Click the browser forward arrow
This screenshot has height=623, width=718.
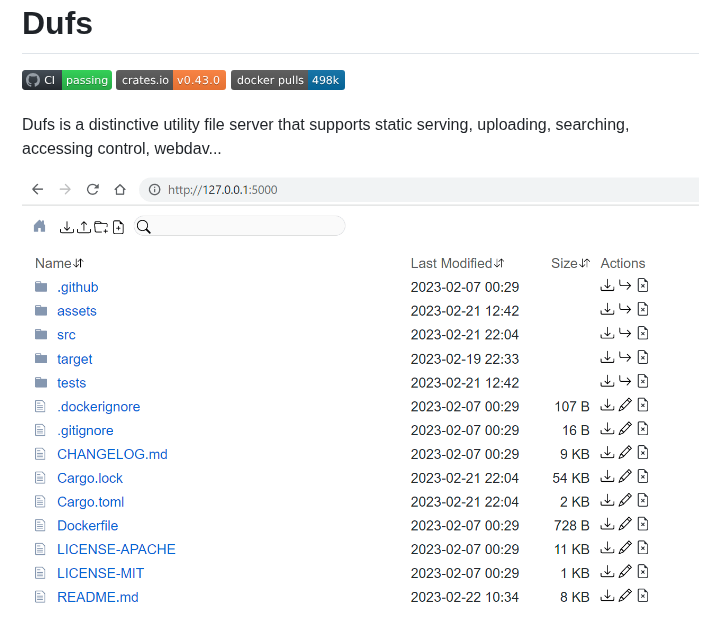coord(65,190)
